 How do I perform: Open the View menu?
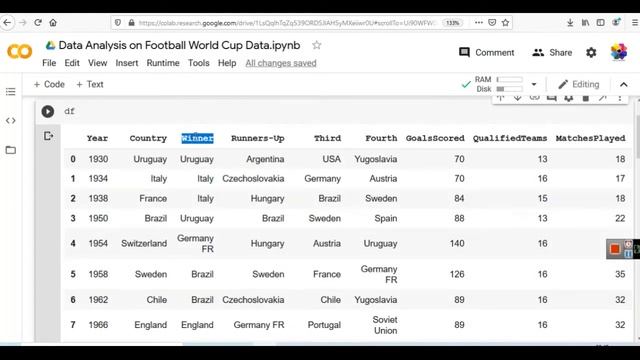point(98,63)
